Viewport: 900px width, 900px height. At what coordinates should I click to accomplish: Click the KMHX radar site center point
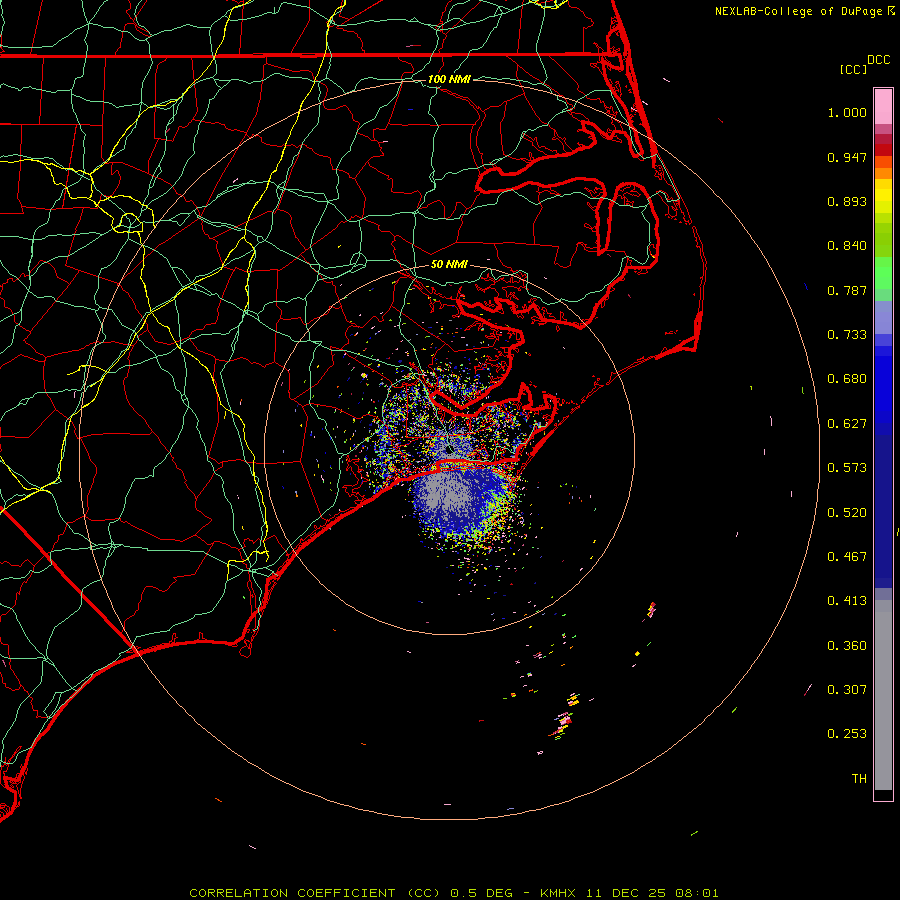coord(449,449)
